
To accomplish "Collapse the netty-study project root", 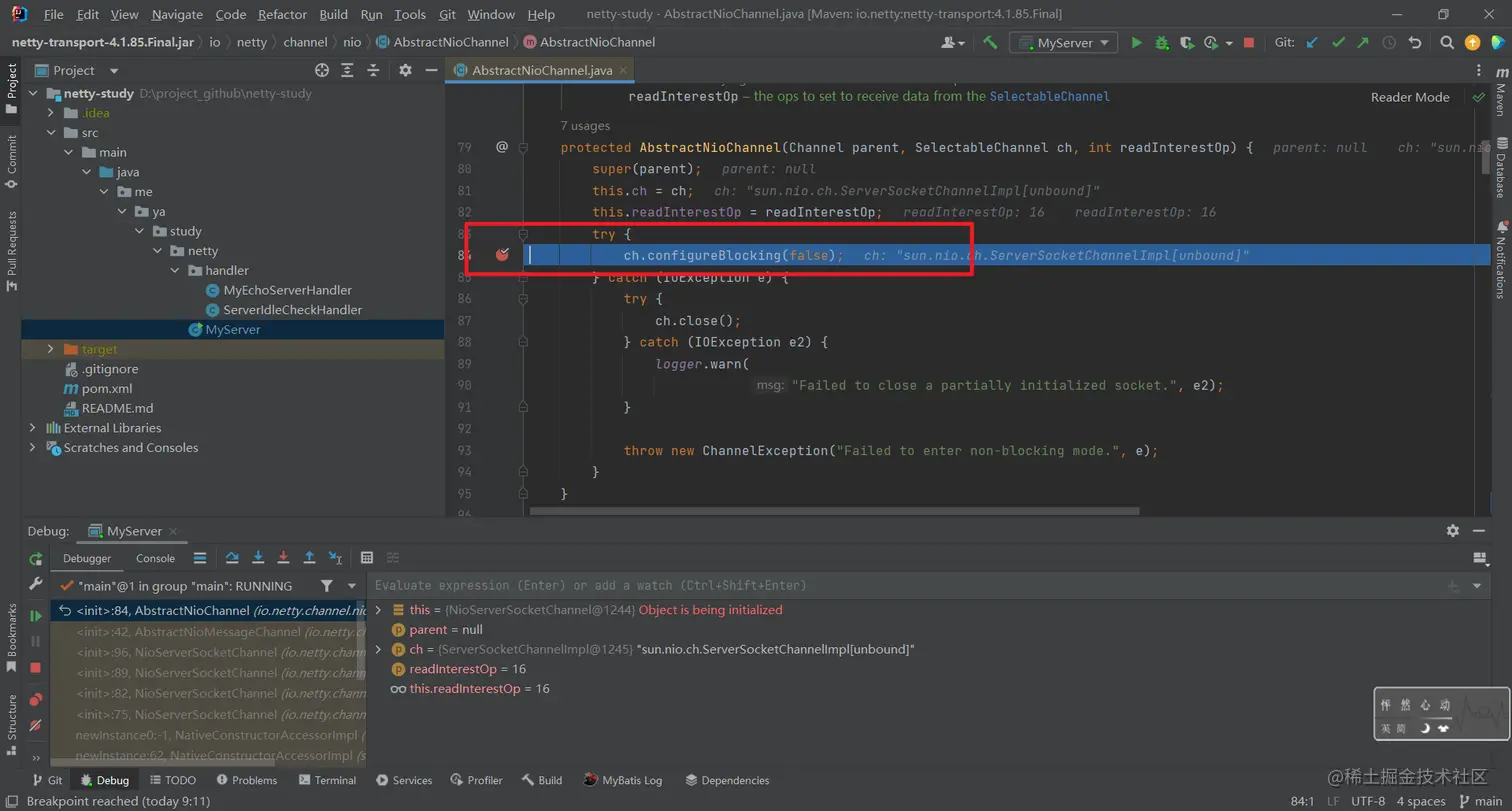I will point(33,93).
